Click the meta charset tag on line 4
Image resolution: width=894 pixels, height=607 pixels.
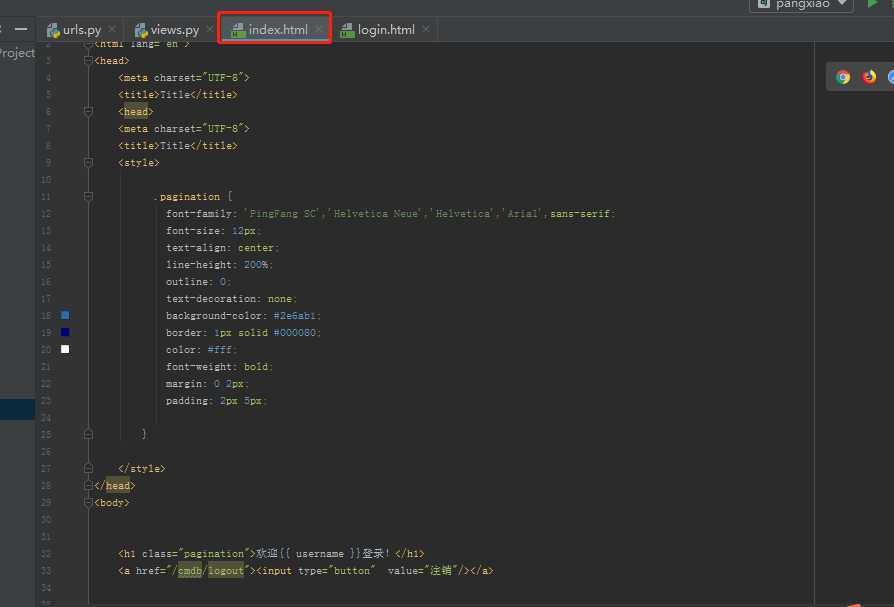click(x=184, y=78)
